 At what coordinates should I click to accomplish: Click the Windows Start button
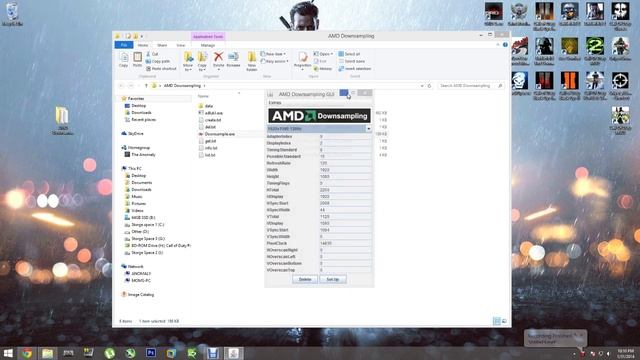(7, 353)
